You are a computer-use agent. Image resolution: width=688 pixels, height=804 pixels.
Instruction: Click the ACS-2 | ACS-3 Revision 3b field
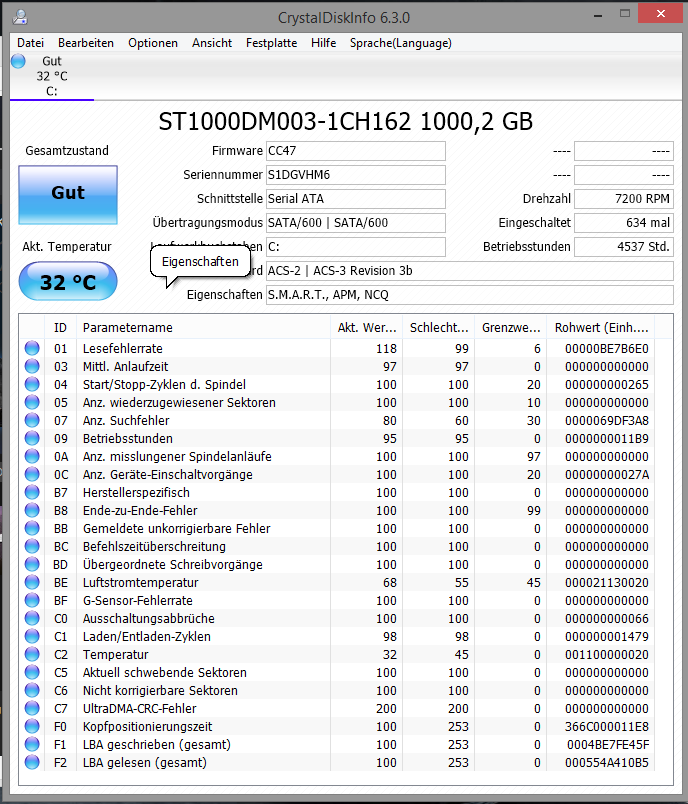470,271
